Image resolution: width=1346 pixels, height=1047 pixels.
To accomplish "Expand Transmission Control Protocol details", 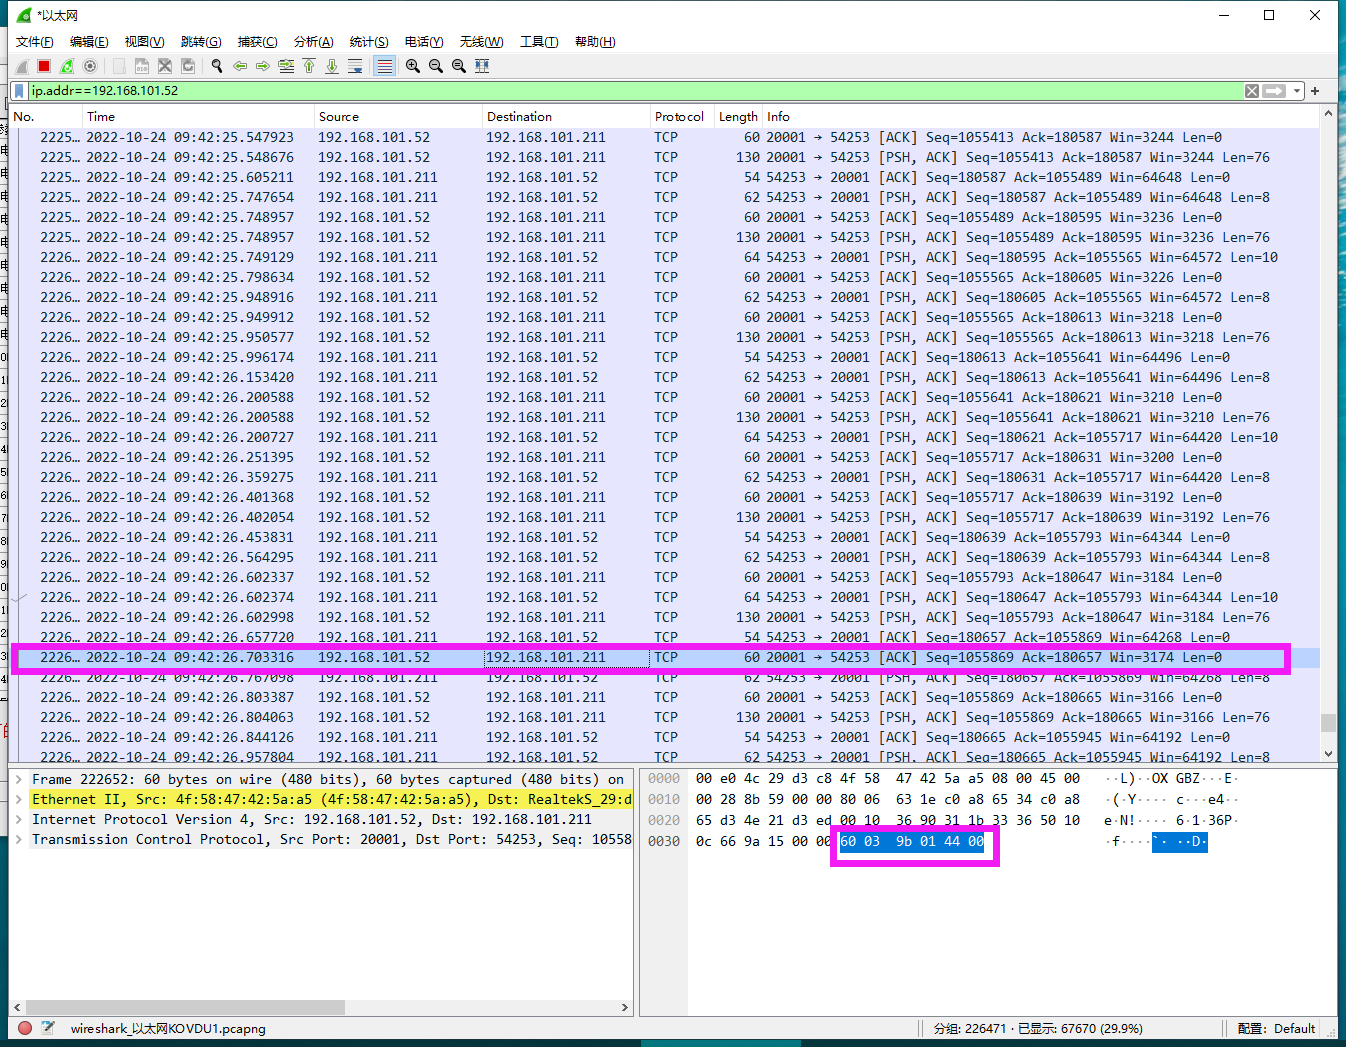I will [x=19, y=839].
